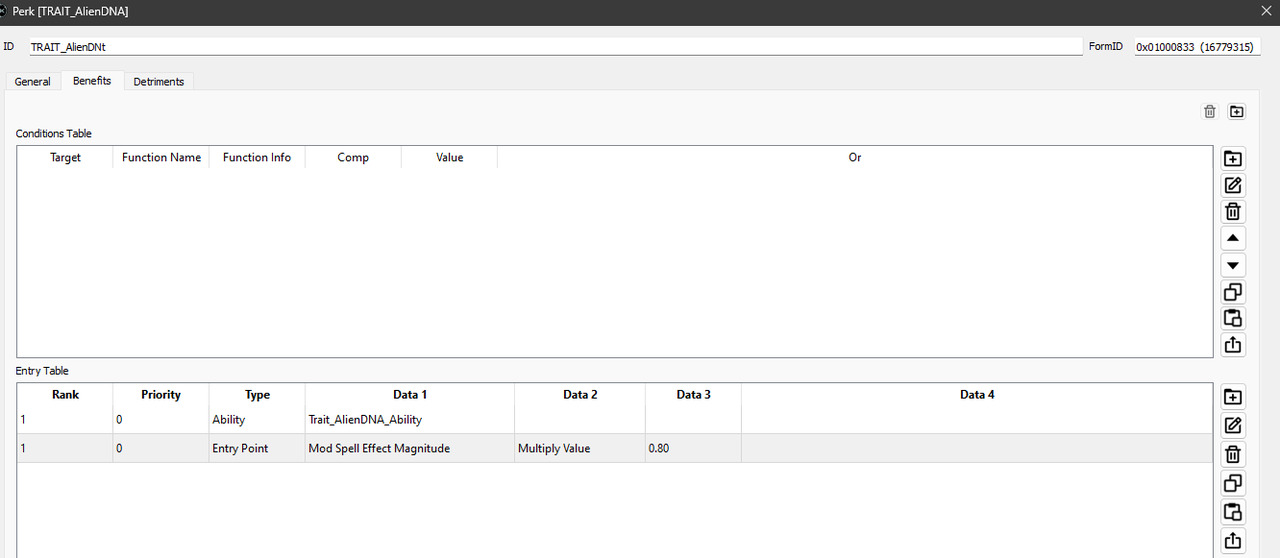Click the Data 3 column header
The width and height of the screenshot is (1280, 558).
click(x=693, y=395)
